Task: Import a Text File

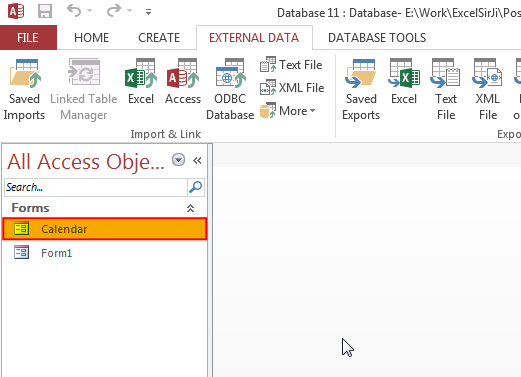Action: click(291, 64)
